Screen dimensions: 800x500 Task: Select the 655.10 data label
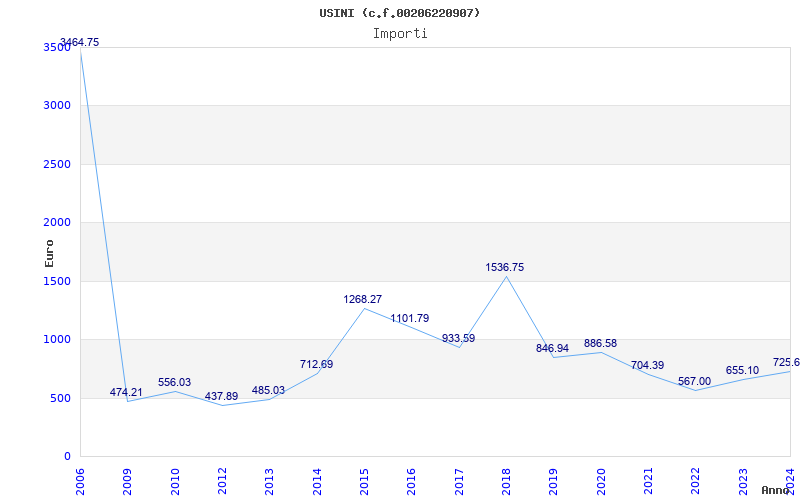(742, 370)
